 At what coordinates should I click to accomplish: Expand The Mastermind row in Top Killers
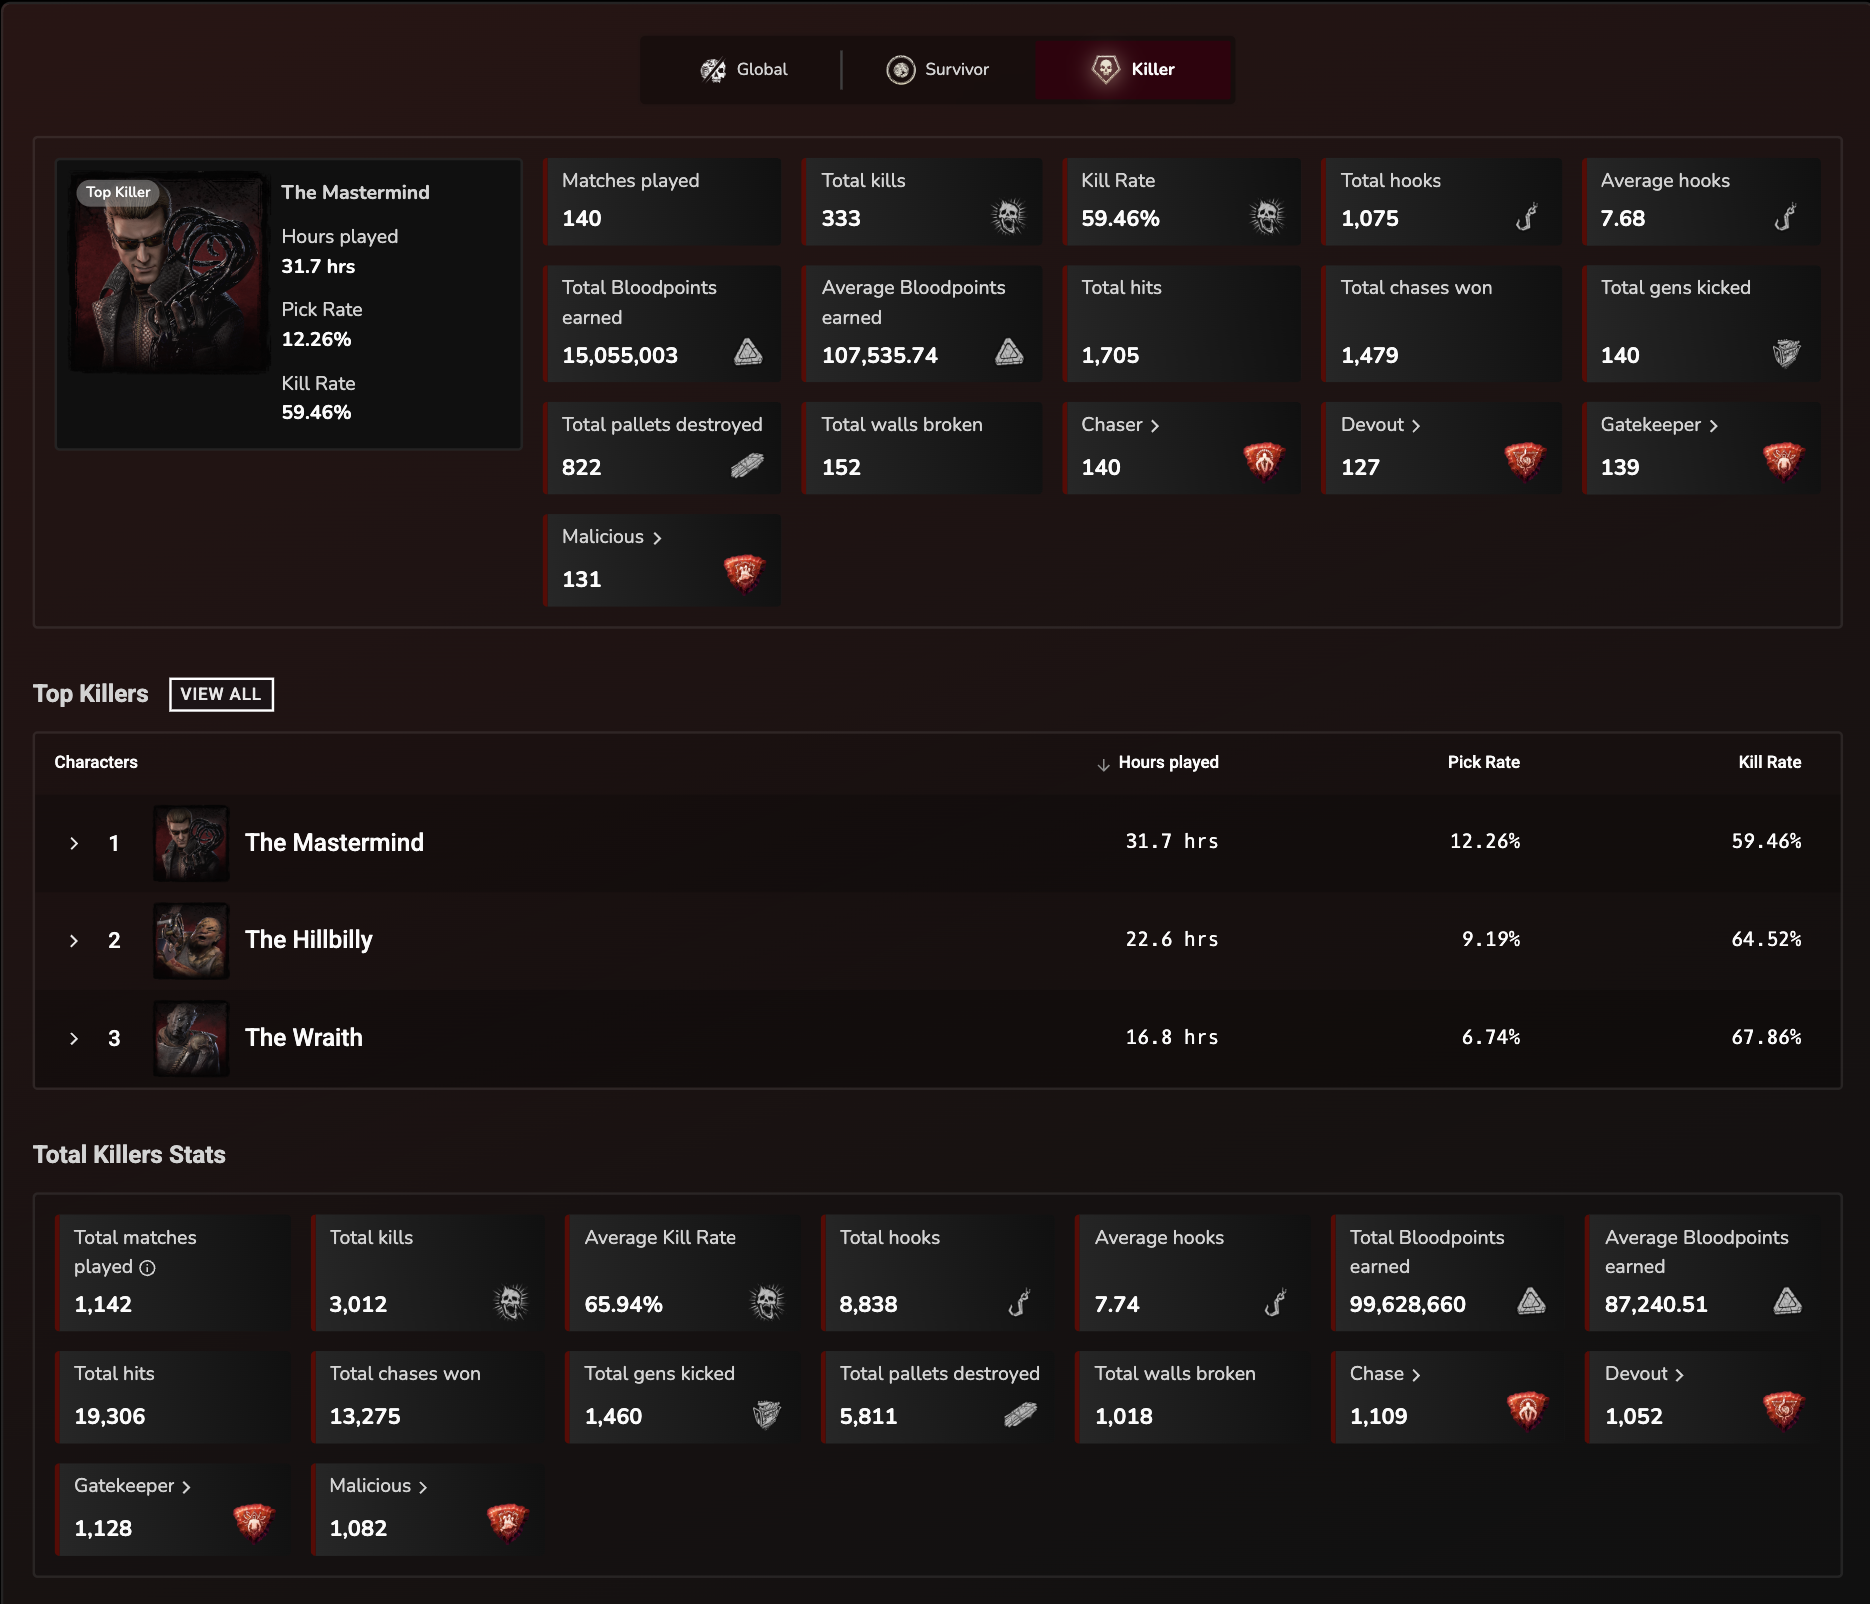(73, 843)
